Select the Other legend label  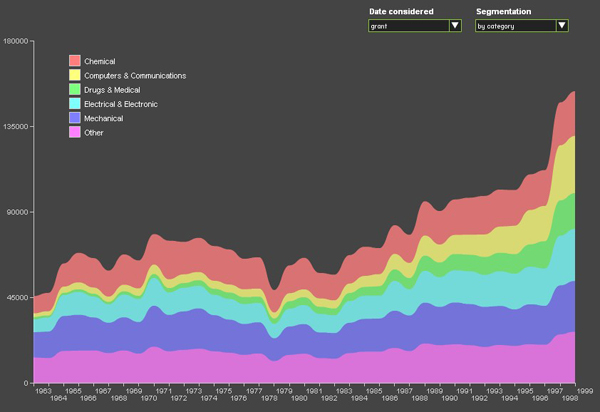(x=94, y=133)
